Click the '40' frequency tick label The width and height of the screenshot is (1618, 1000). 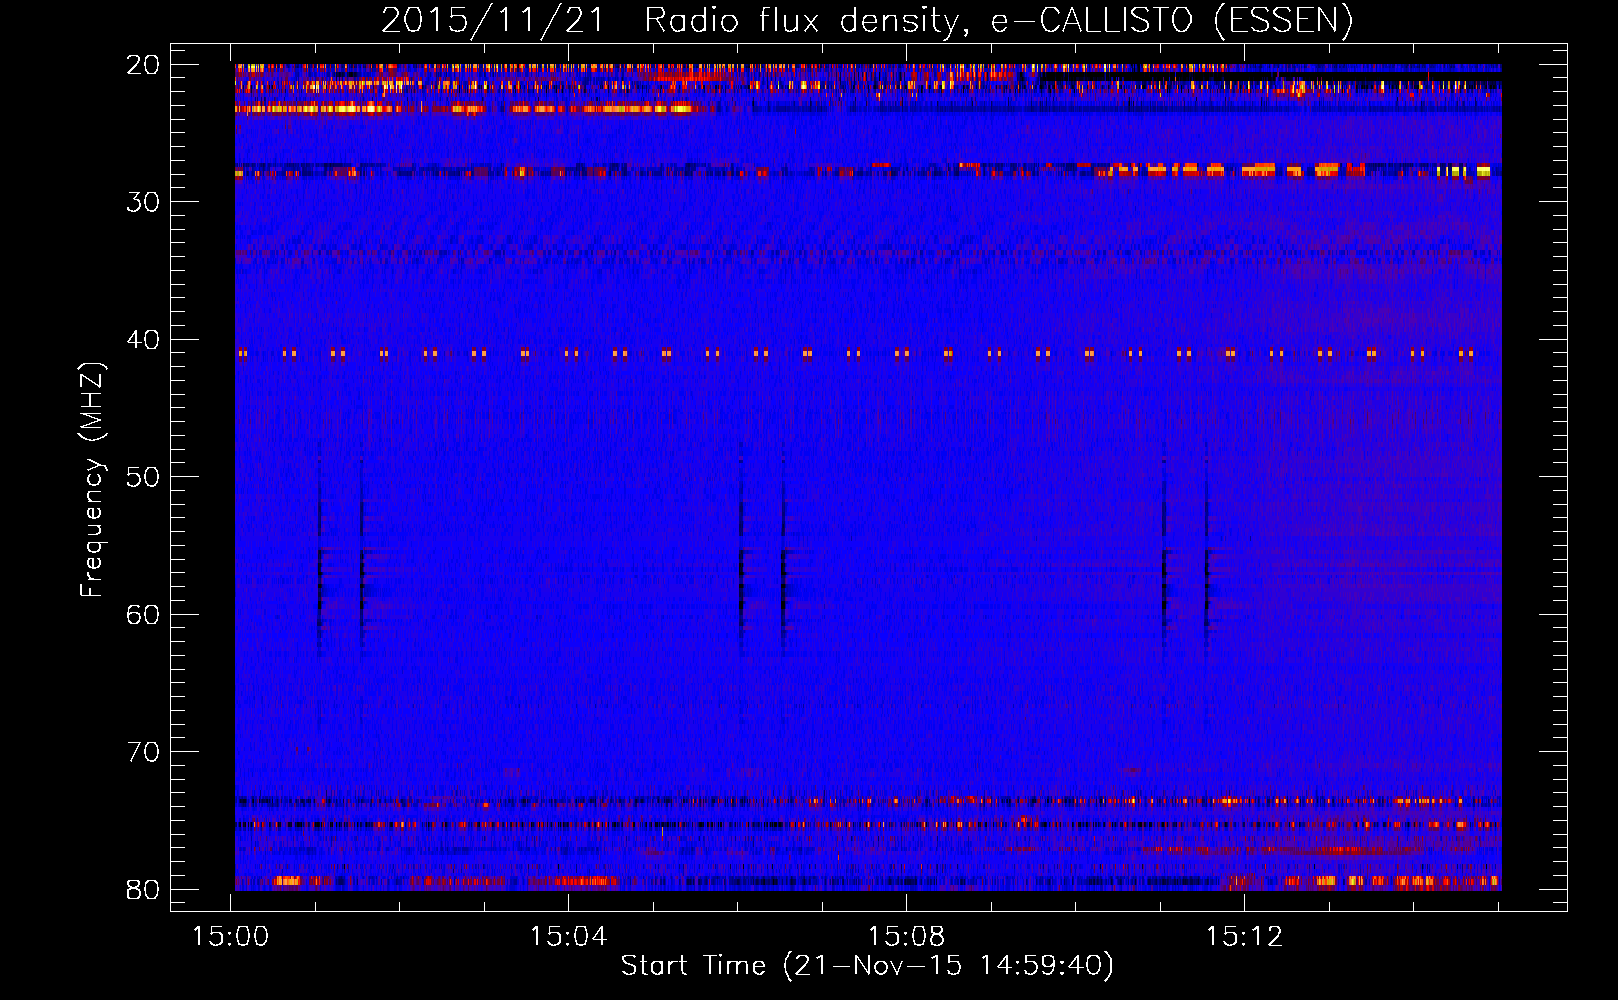[x=144, y=340]
